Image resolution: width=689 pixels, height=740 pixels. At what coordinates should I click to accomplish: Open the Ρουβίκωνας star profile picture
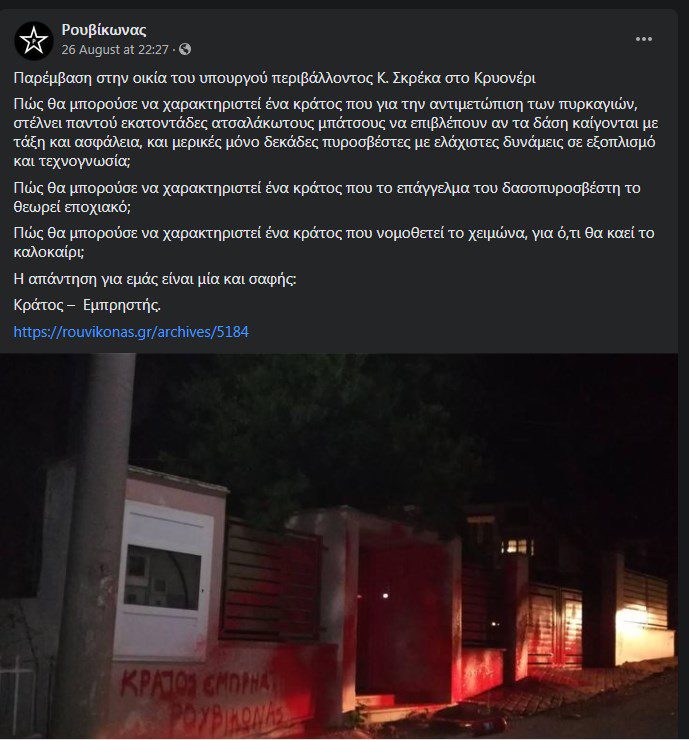(x=34, y=41)
